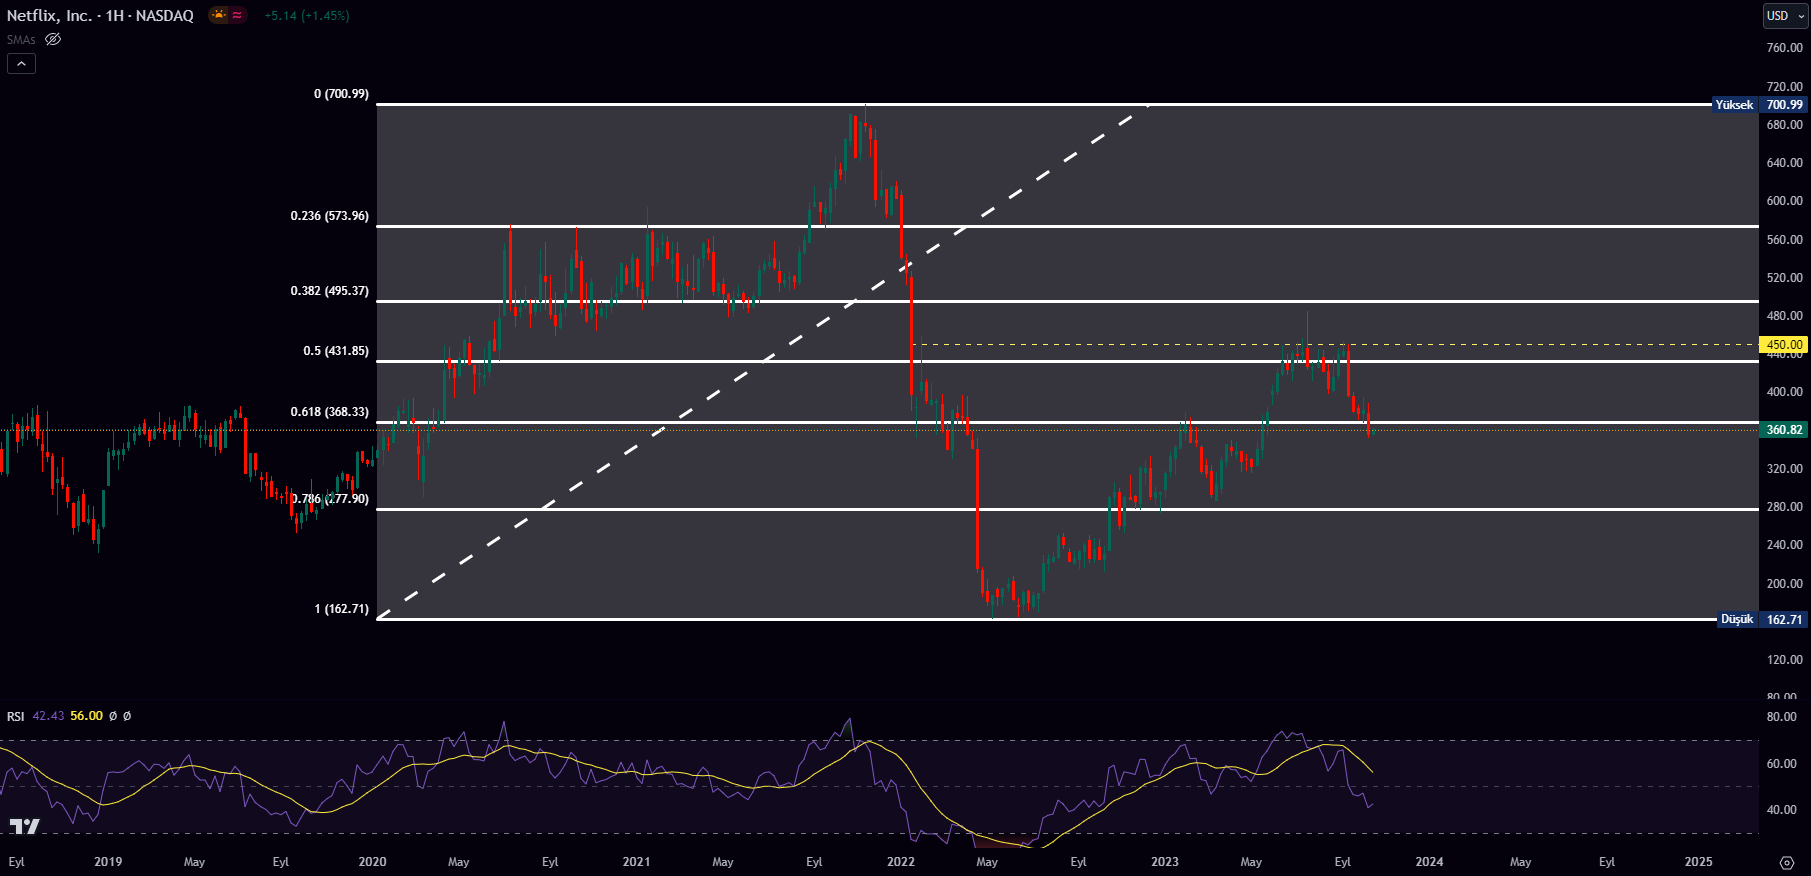
Task: Click the 80.00 RSI scale value
Action: click(x=1781, y=717)
